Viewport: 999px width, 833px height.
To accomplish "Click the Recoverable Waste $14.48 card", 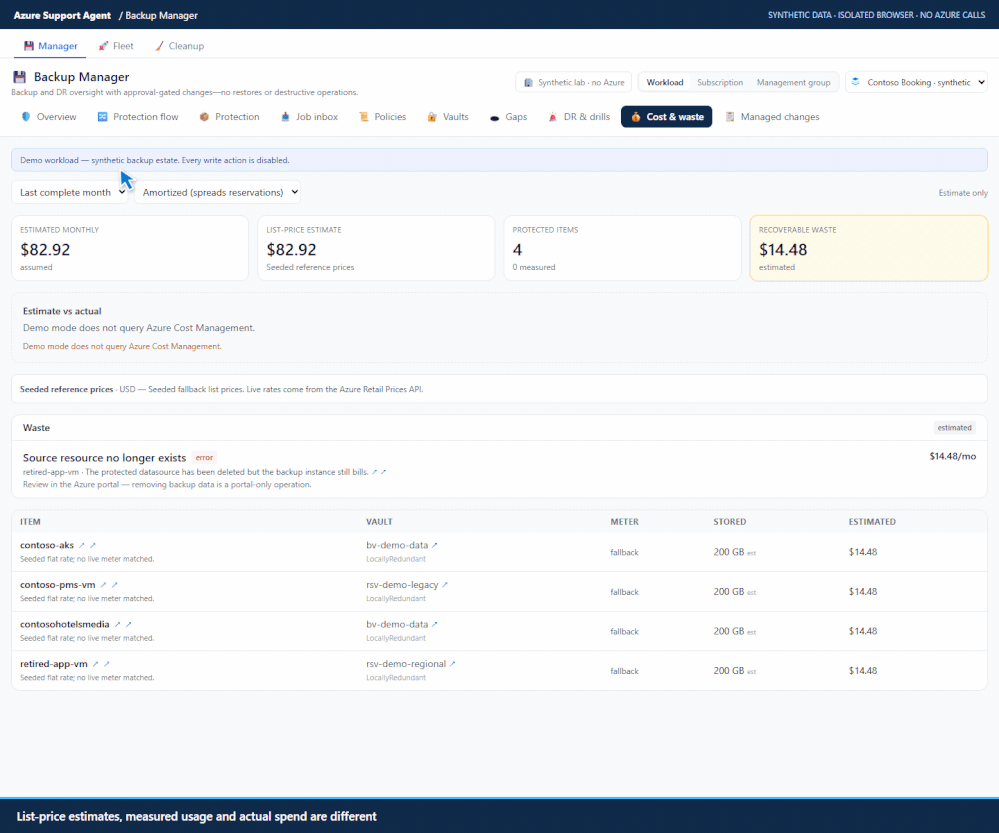I will click(x=869, y=248).
